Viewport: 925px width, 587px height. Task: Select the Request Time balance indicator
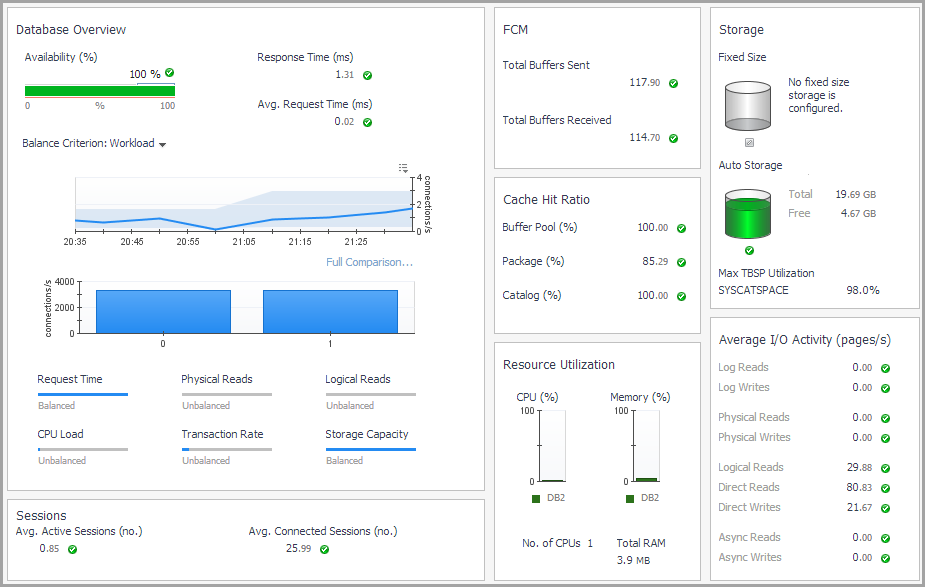[x=82, y=393]
